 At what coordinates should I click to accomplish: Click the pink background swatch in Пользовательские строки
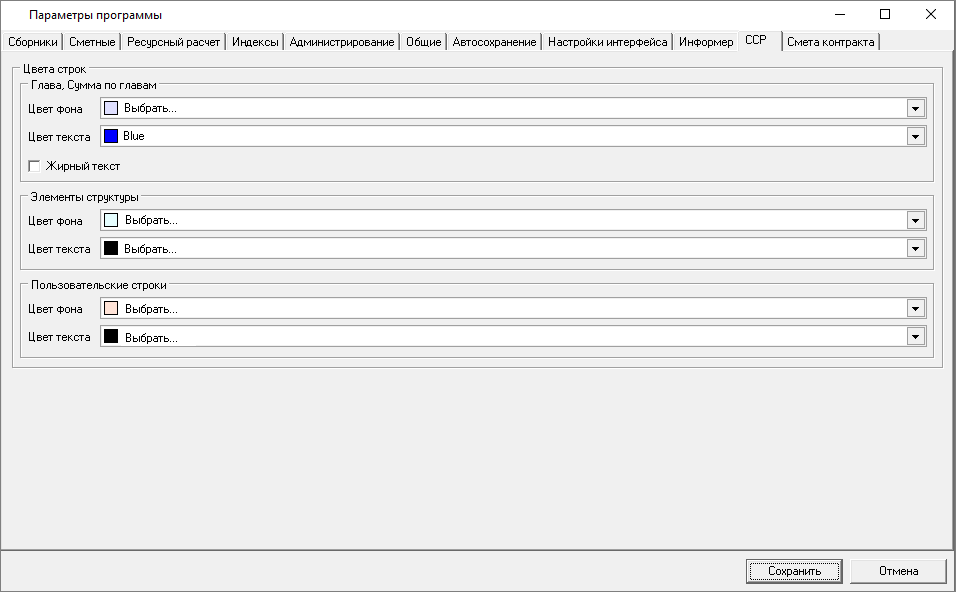click(111, 309)
